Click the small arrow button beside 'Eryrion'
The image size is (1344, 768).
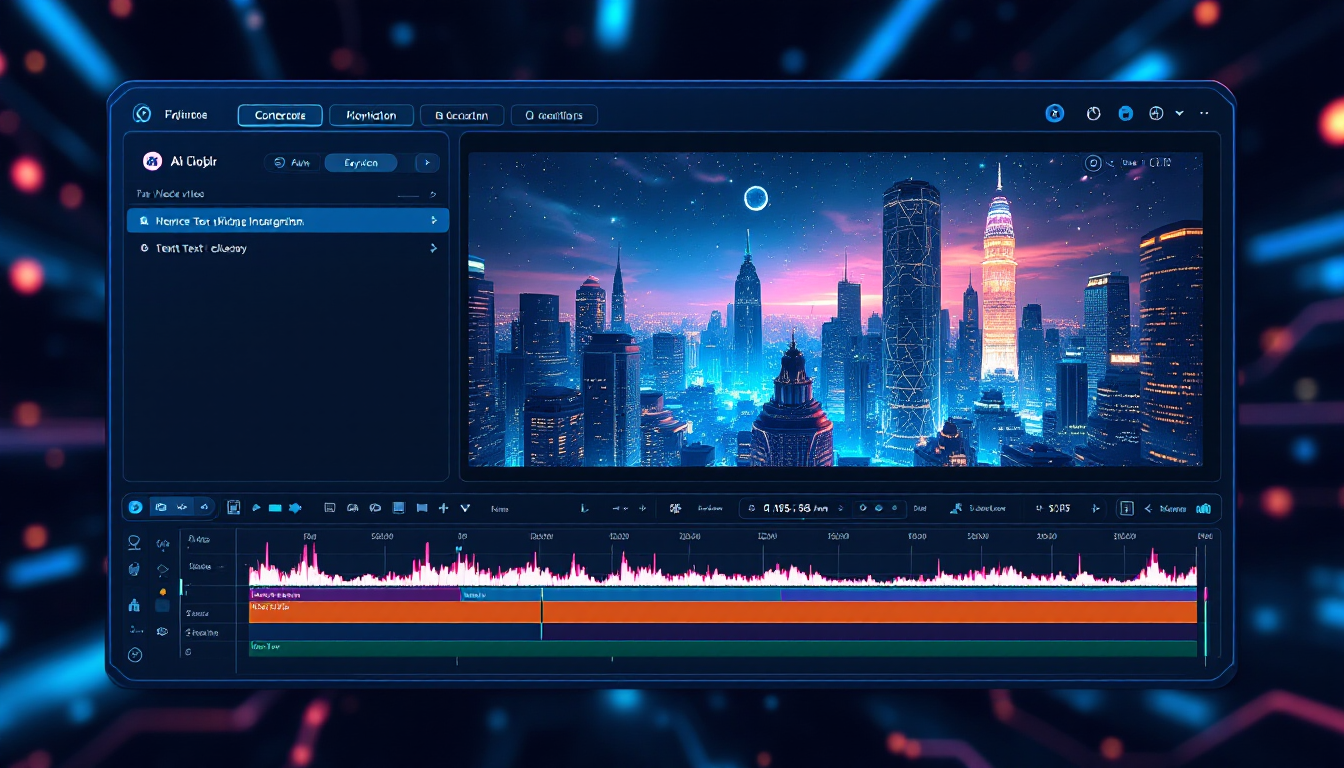coord(427,162)
